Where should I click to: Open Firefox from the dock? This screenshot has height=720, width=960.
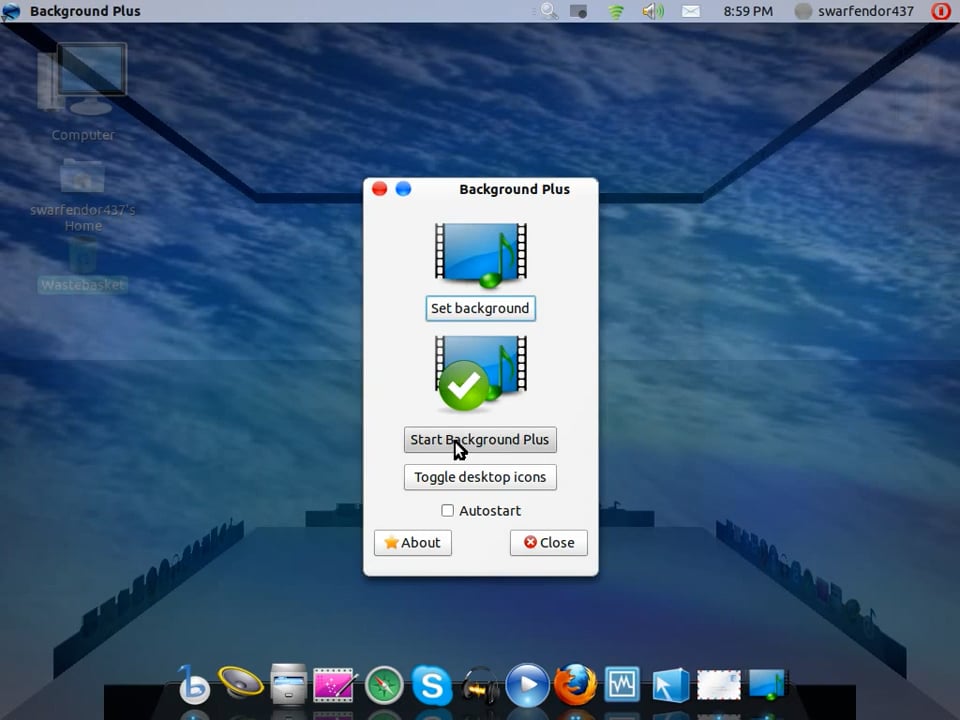click(x=575, y=686)
